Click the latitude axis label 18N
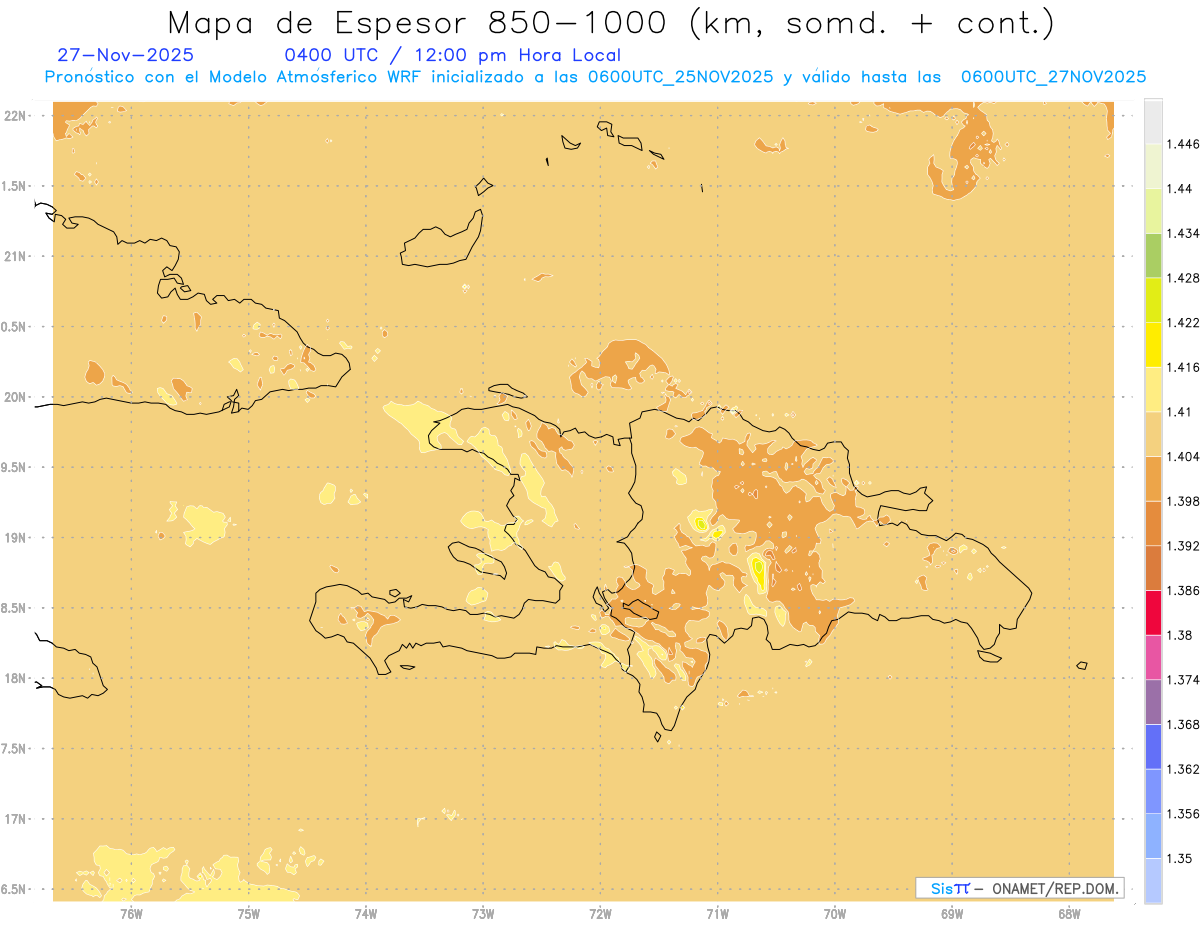This screenshot has width=1200, height=927. [15, 678]
